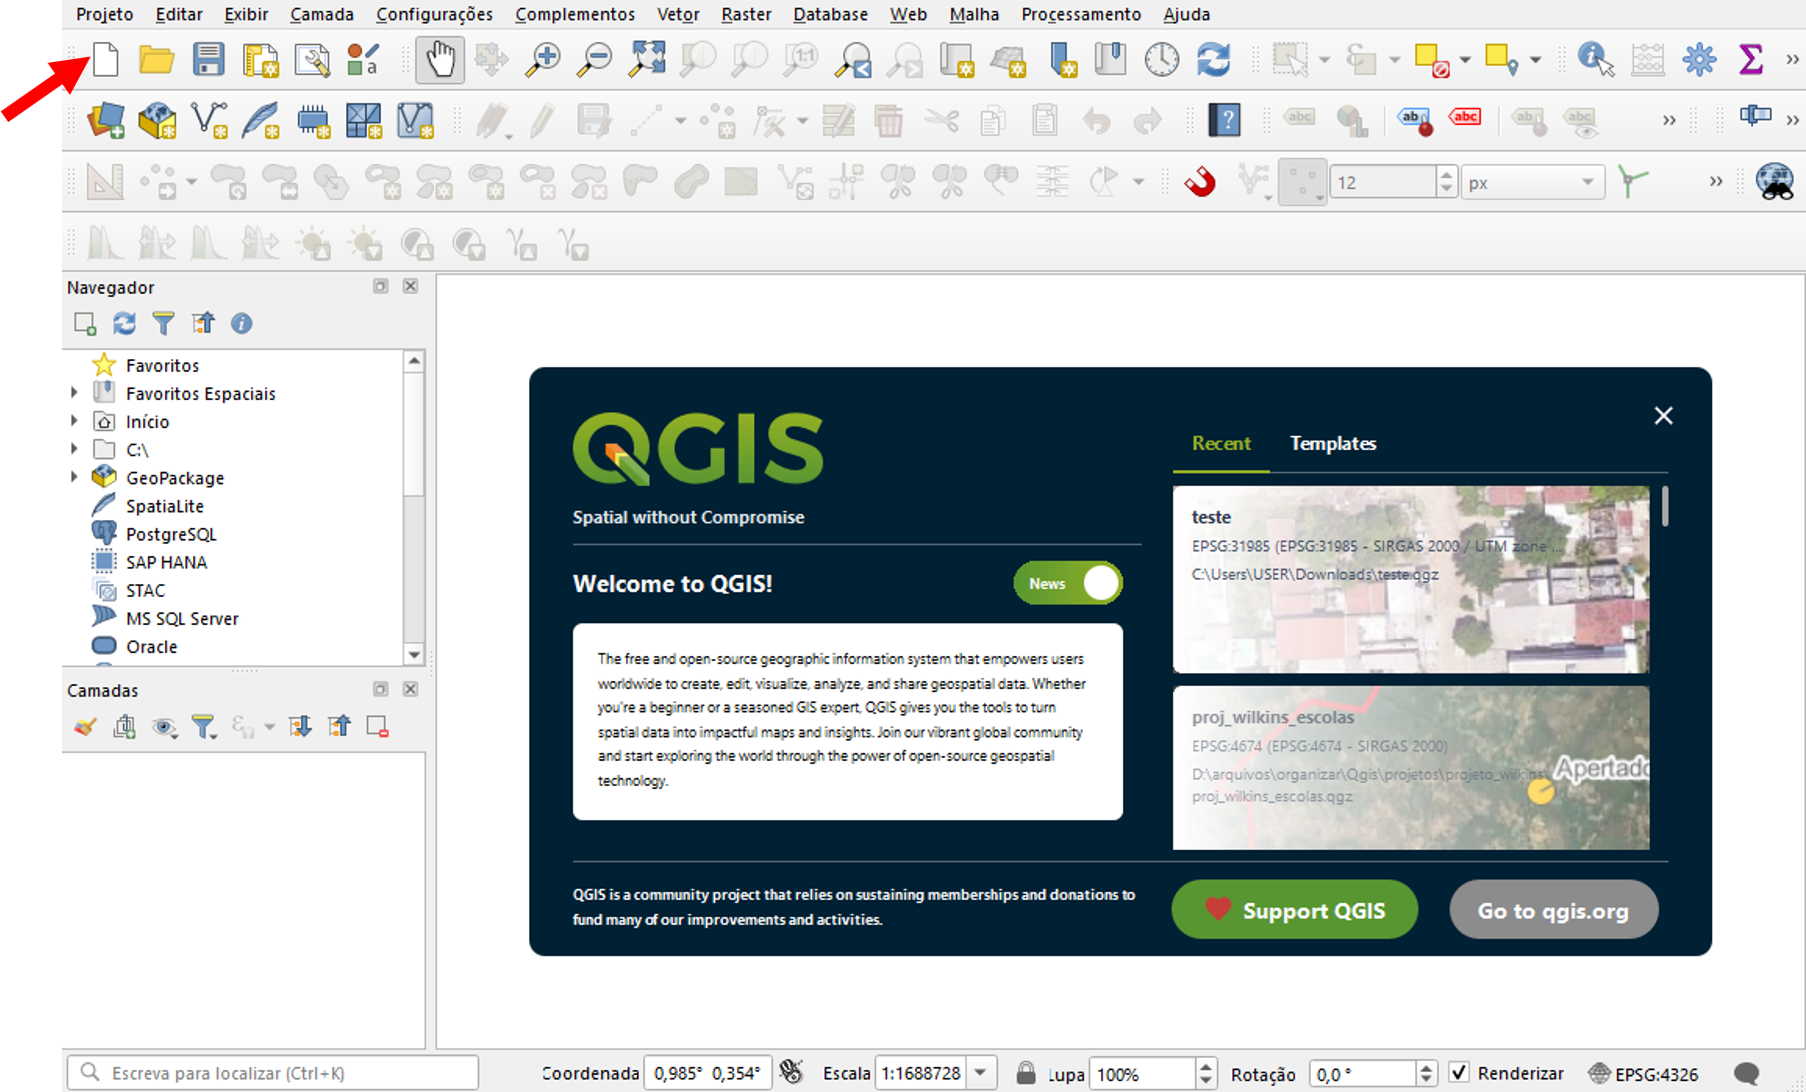1806x1092 pixels.
Task: Select the Identify Features tool
Action: (1594, 60)
